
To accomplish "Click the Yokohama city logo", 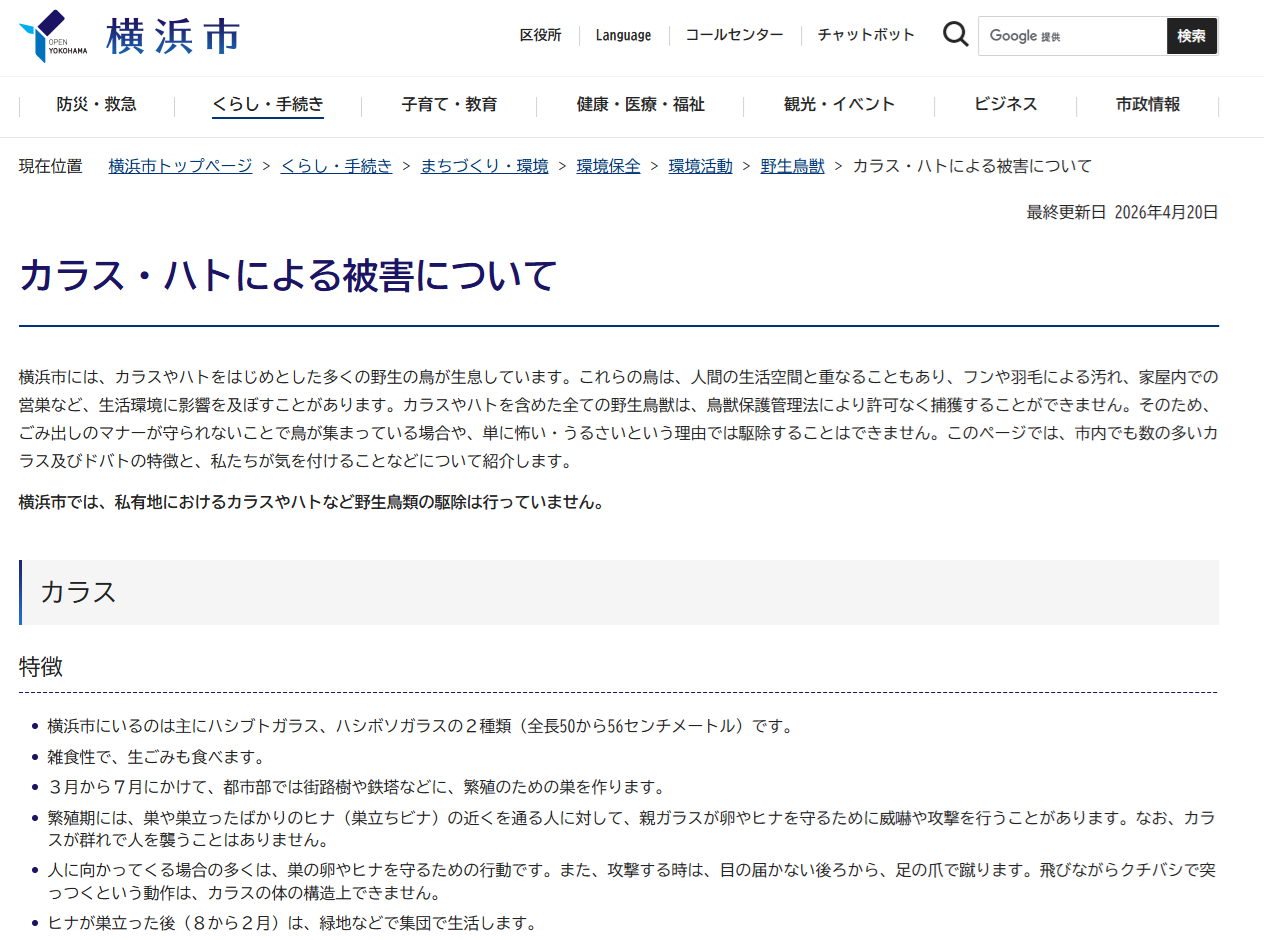I will (129, 36).
